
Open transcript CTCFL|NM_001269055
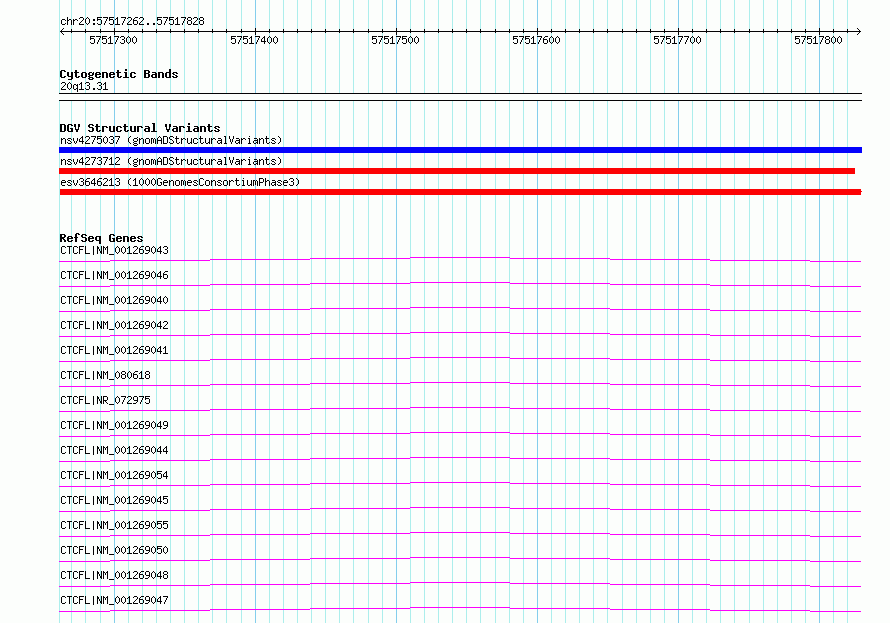(114, 525)
